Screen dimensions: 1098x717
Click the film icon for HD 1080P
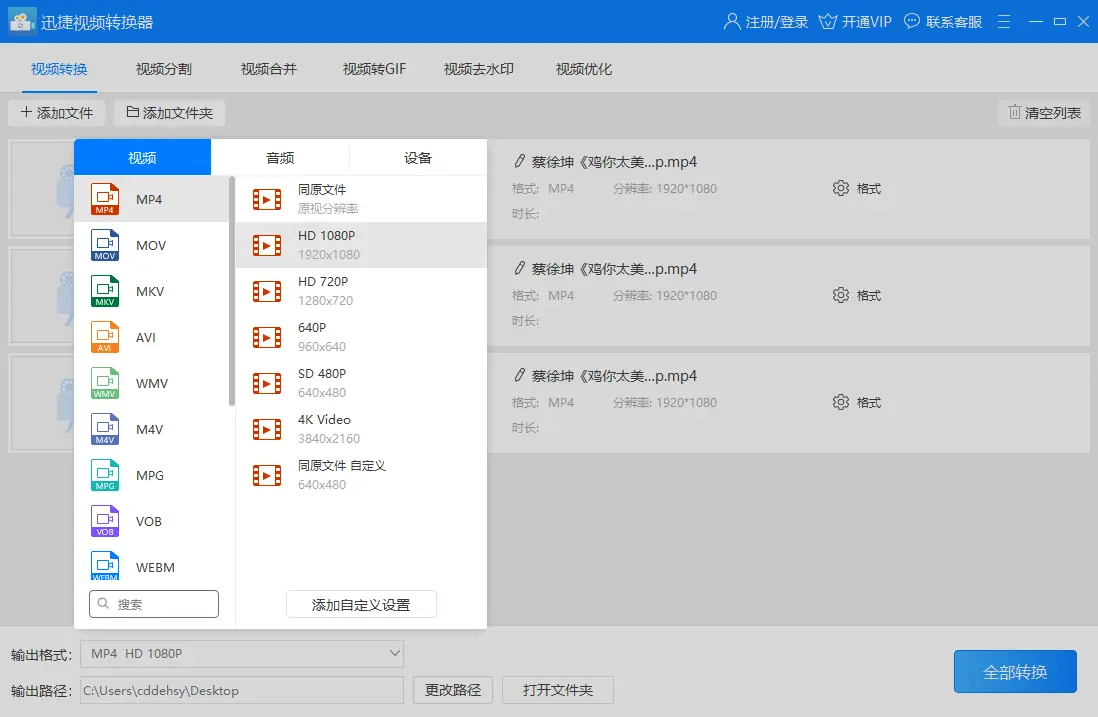[267, 245]
